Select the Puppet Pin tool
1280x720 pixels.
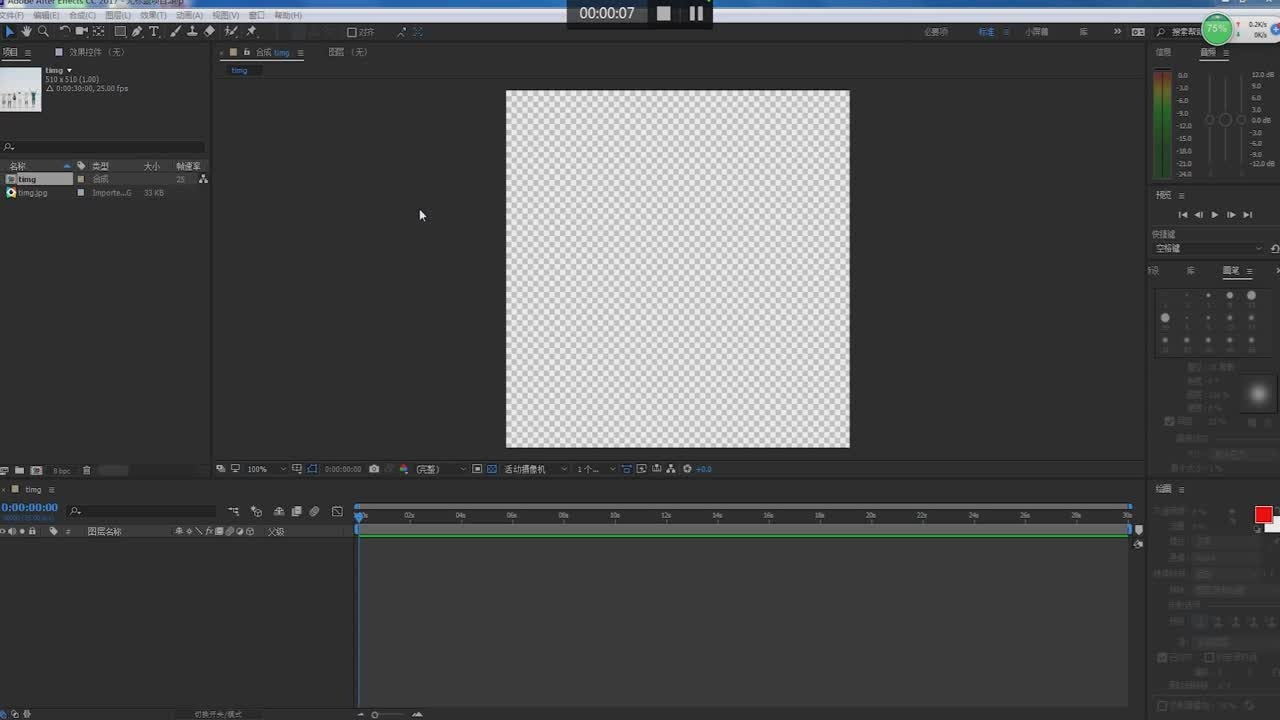point(251,32)
